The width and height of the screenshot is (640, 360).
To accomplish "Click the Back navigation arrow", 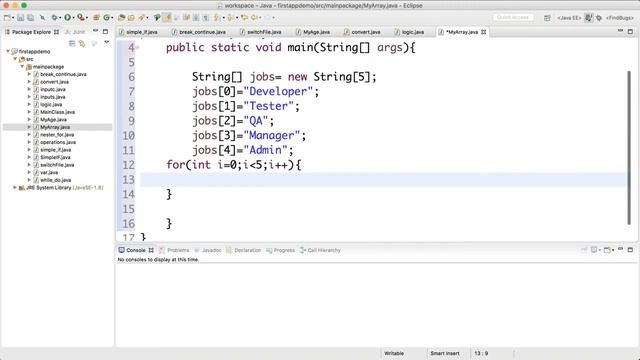I will tap(254, 18).
